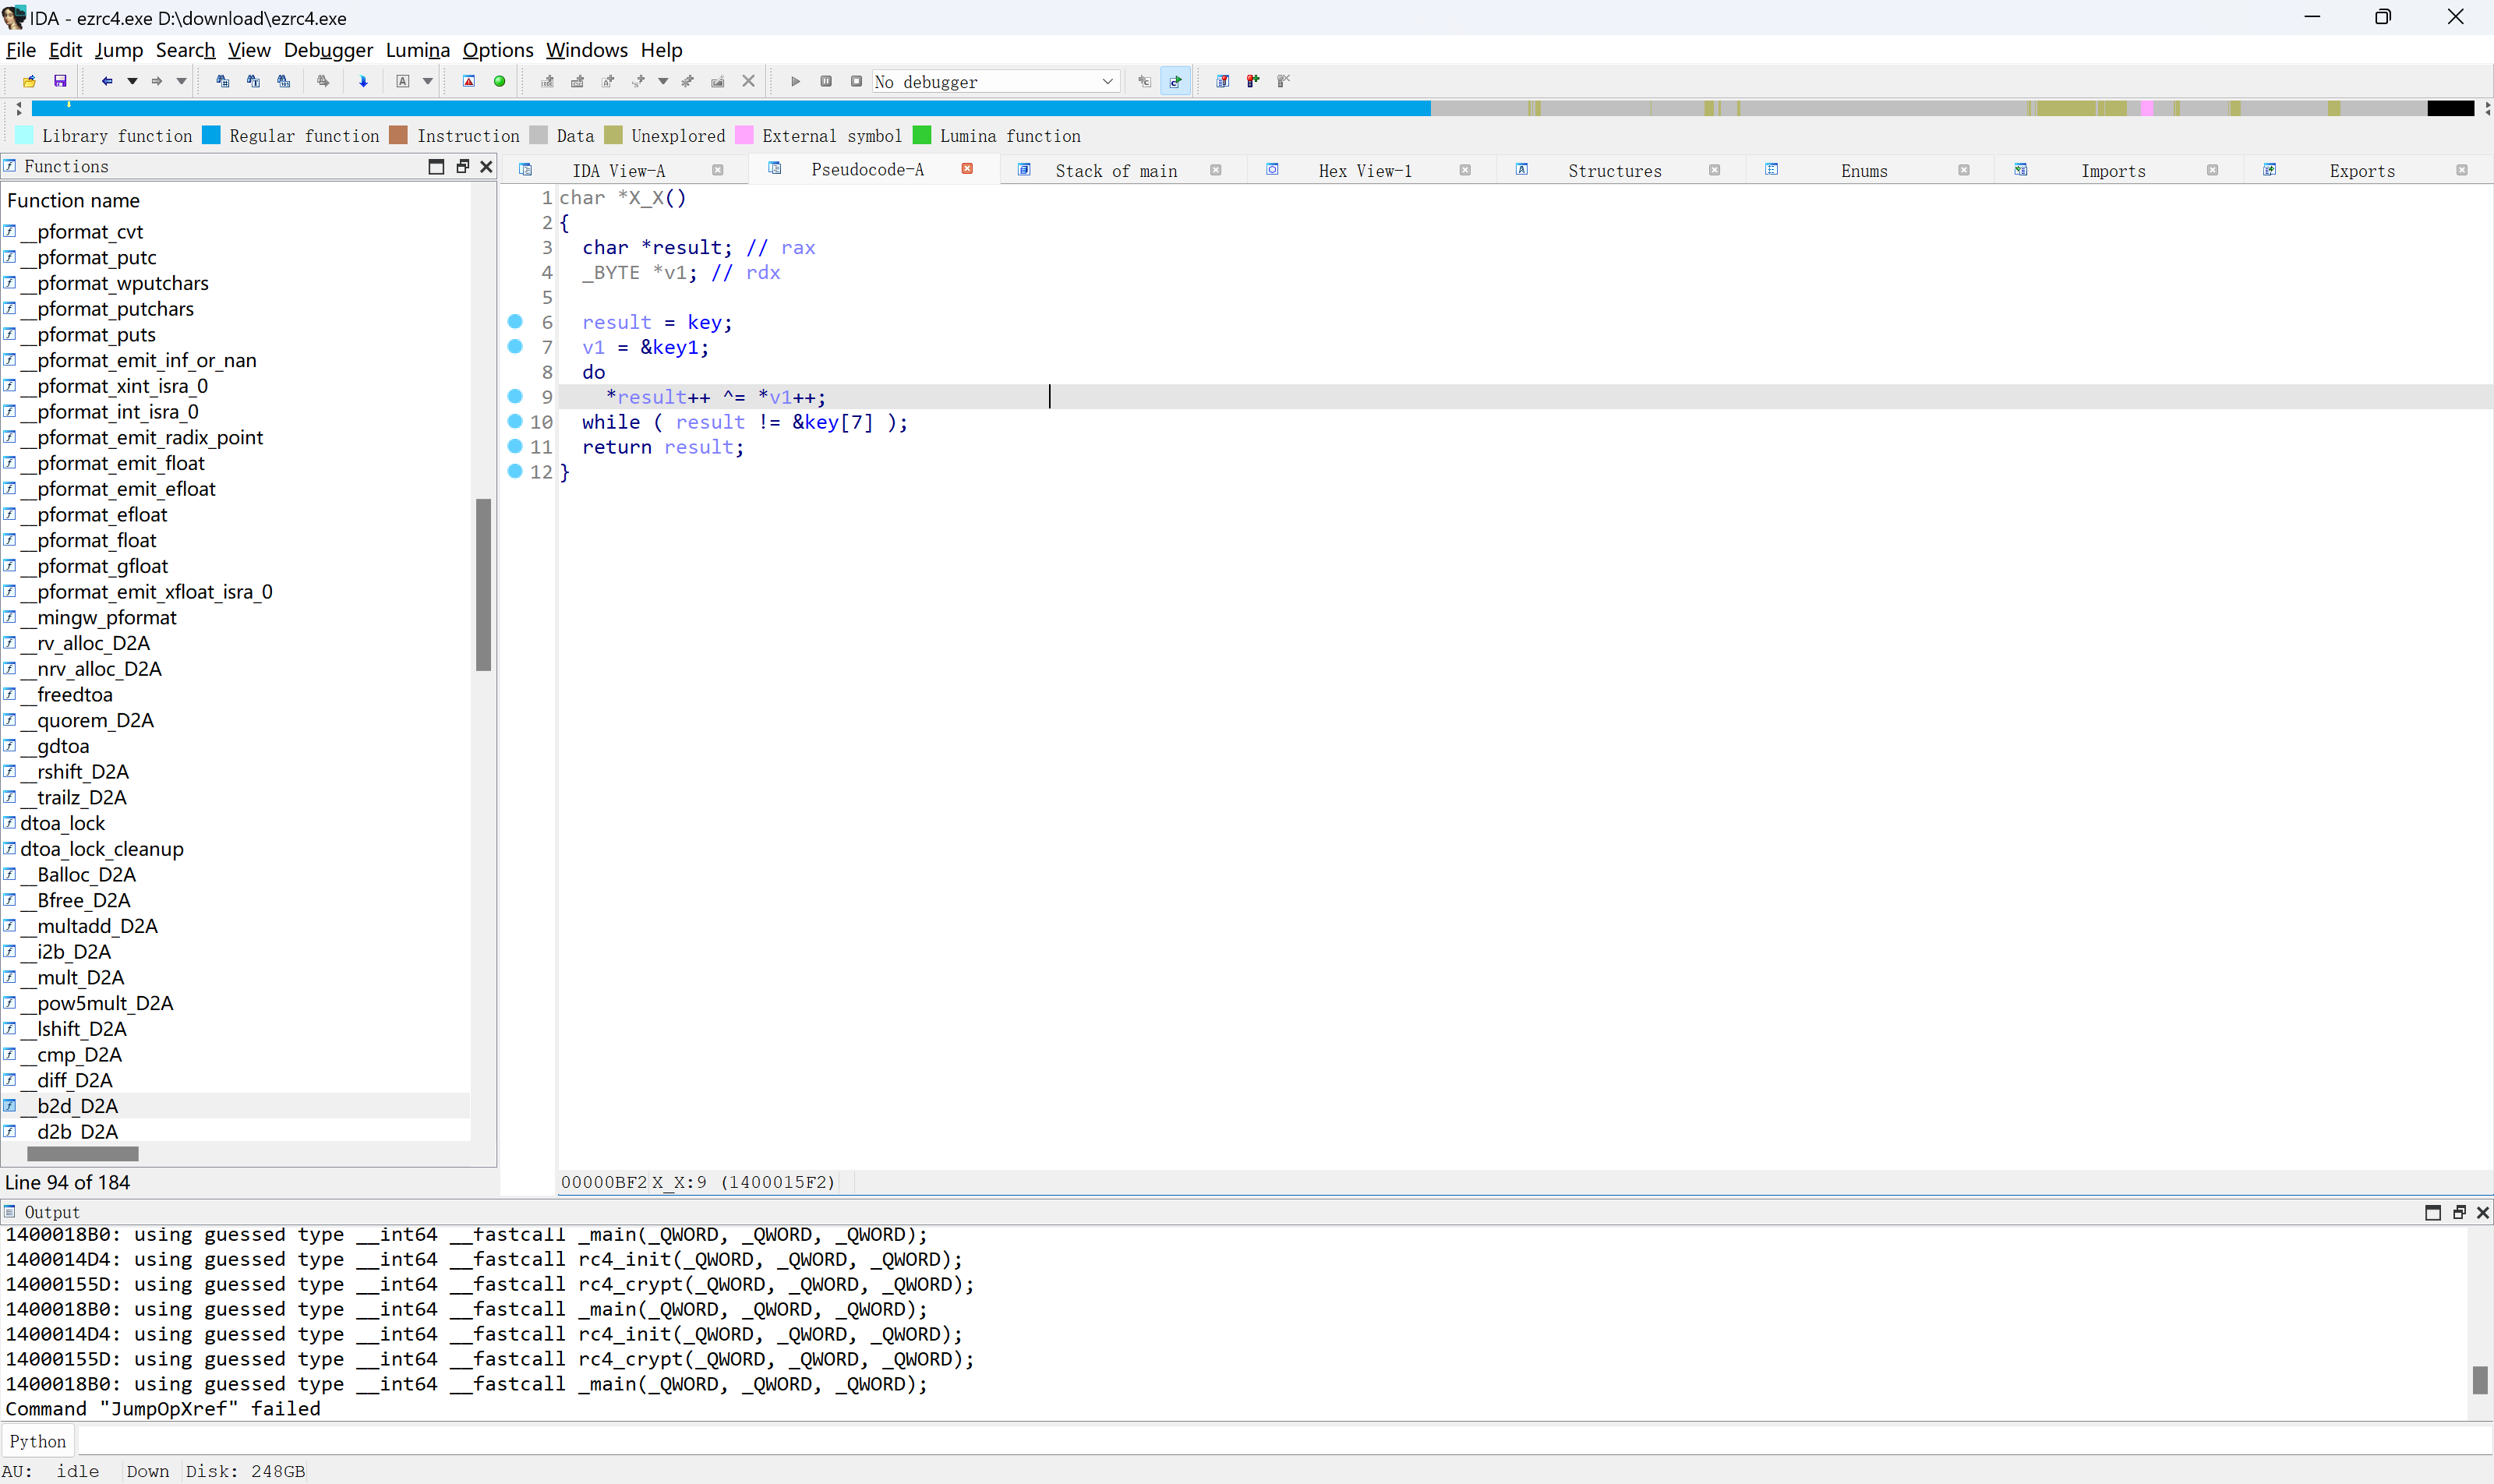Maximize the Output panel
2494x1484 pixels.
coord(2433,1212)
